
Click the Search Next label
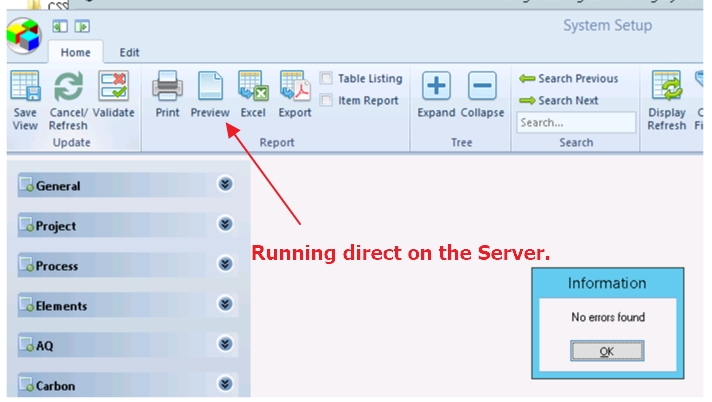pyautogui.click(x=568, y=100)
